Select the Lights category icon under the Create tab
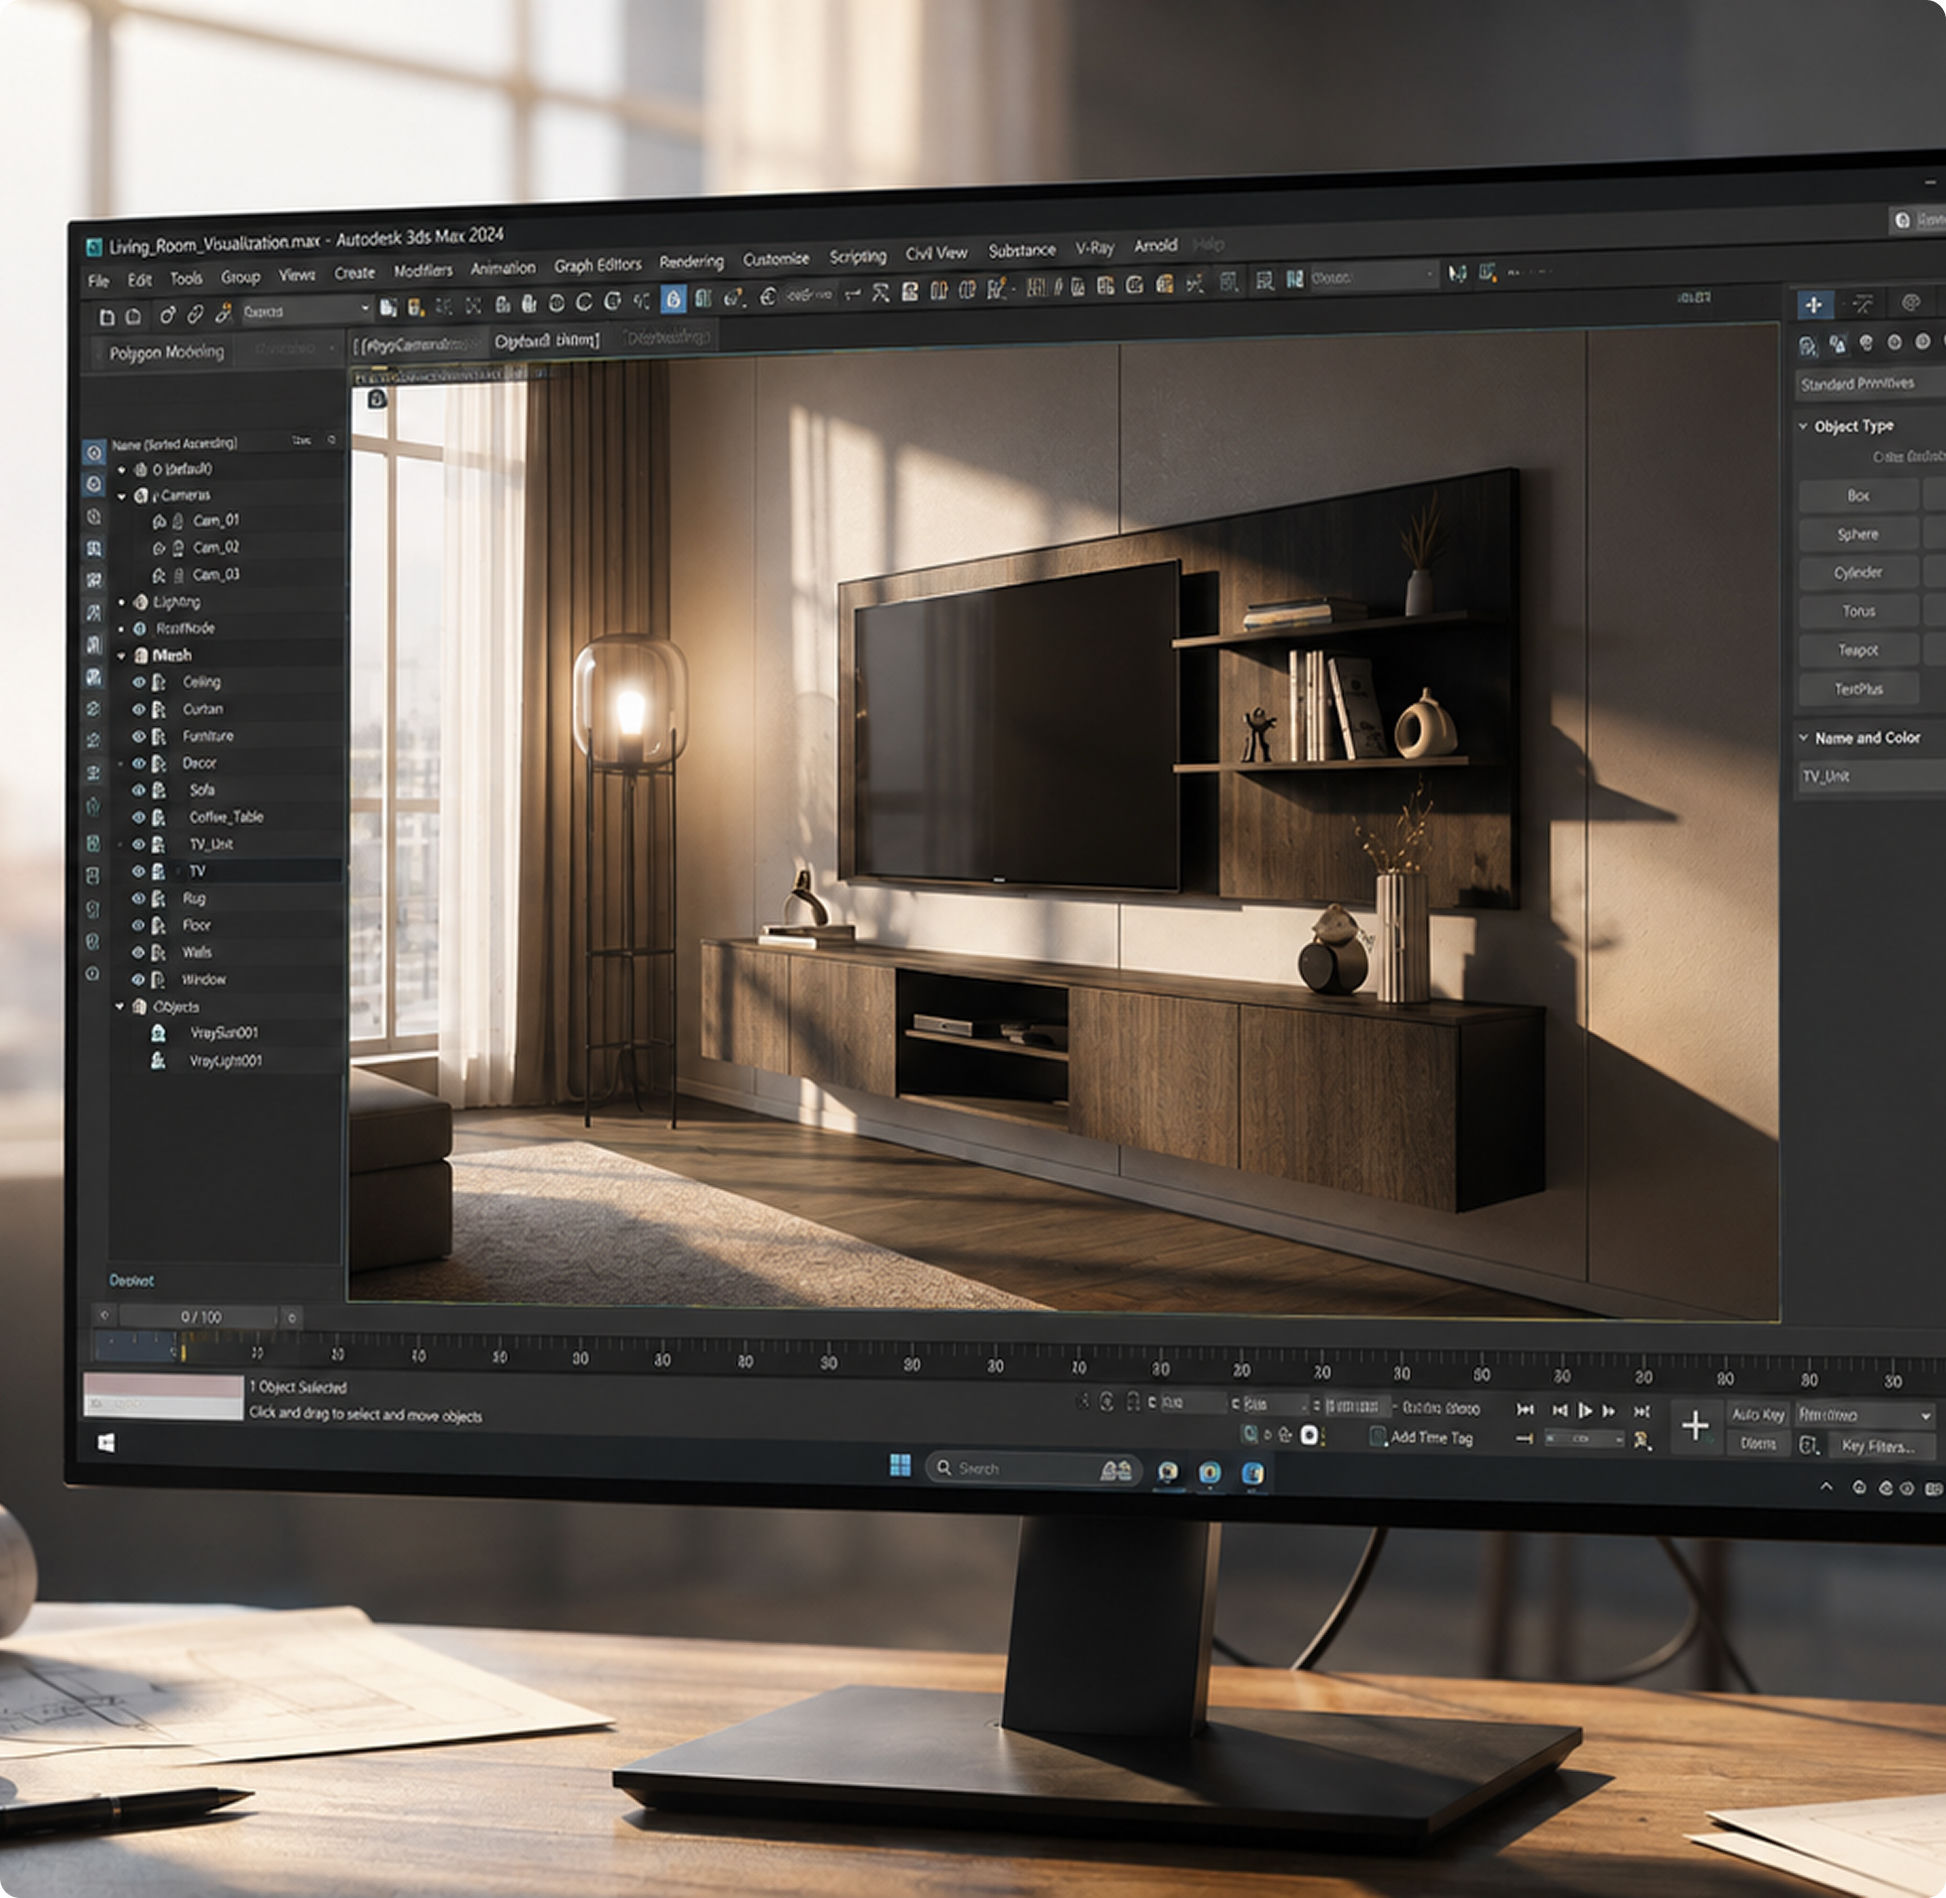Screen dimensions: 1946x1898 [x=1865, y=343]
